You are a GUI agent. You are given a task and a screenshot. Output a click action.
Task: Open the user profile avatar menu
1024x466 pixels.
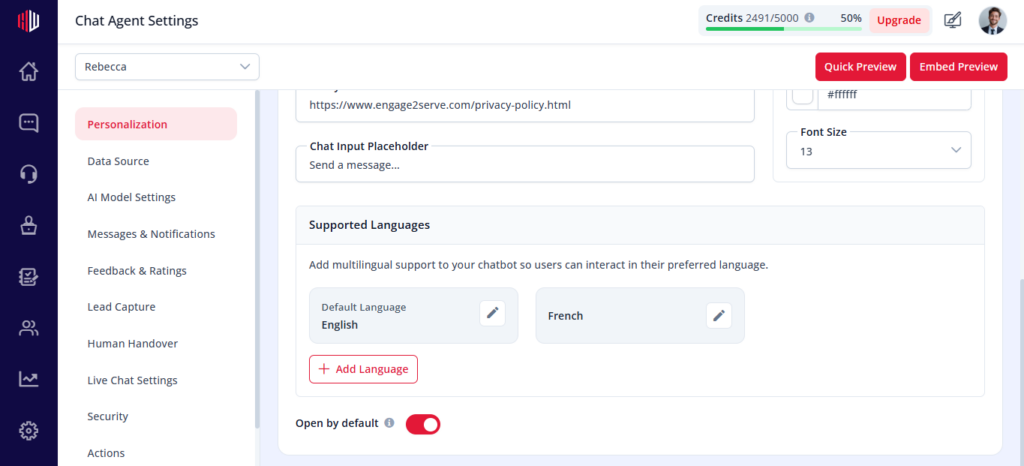pyautogui.click(x=992, y=21)
